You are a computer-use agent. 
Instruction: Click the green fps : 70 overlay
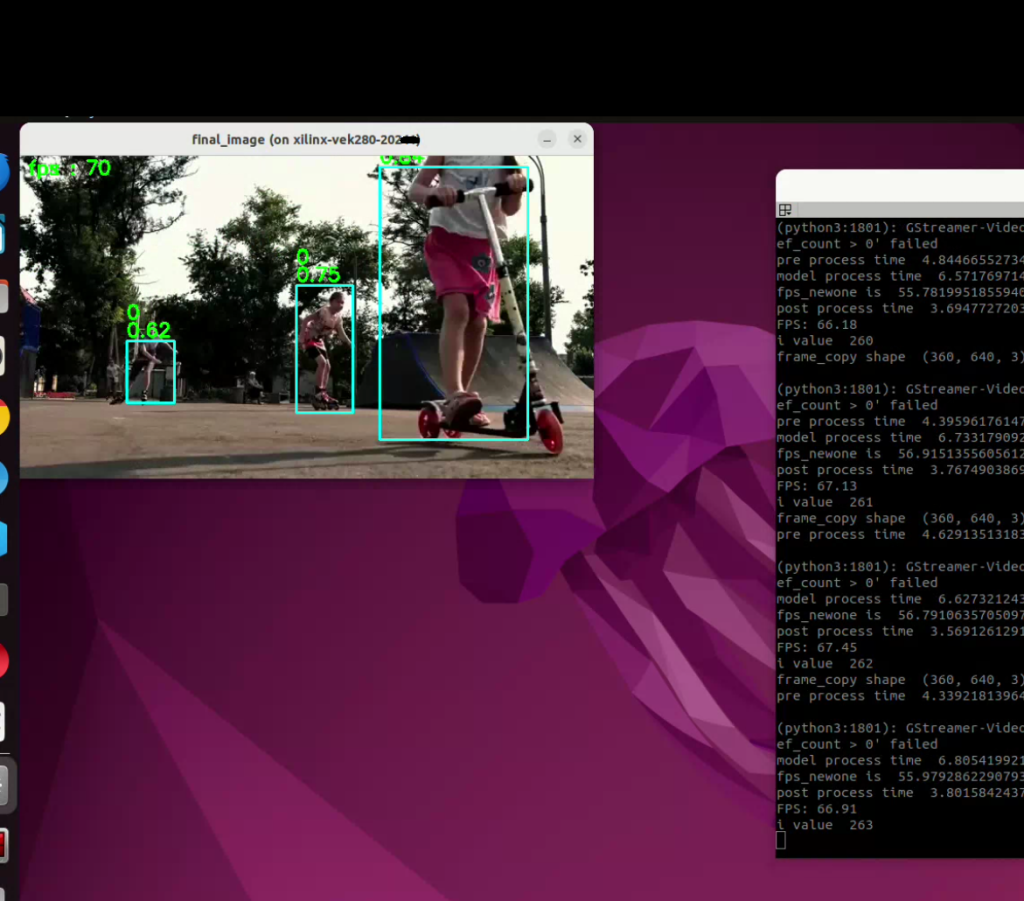pos(70,168)
